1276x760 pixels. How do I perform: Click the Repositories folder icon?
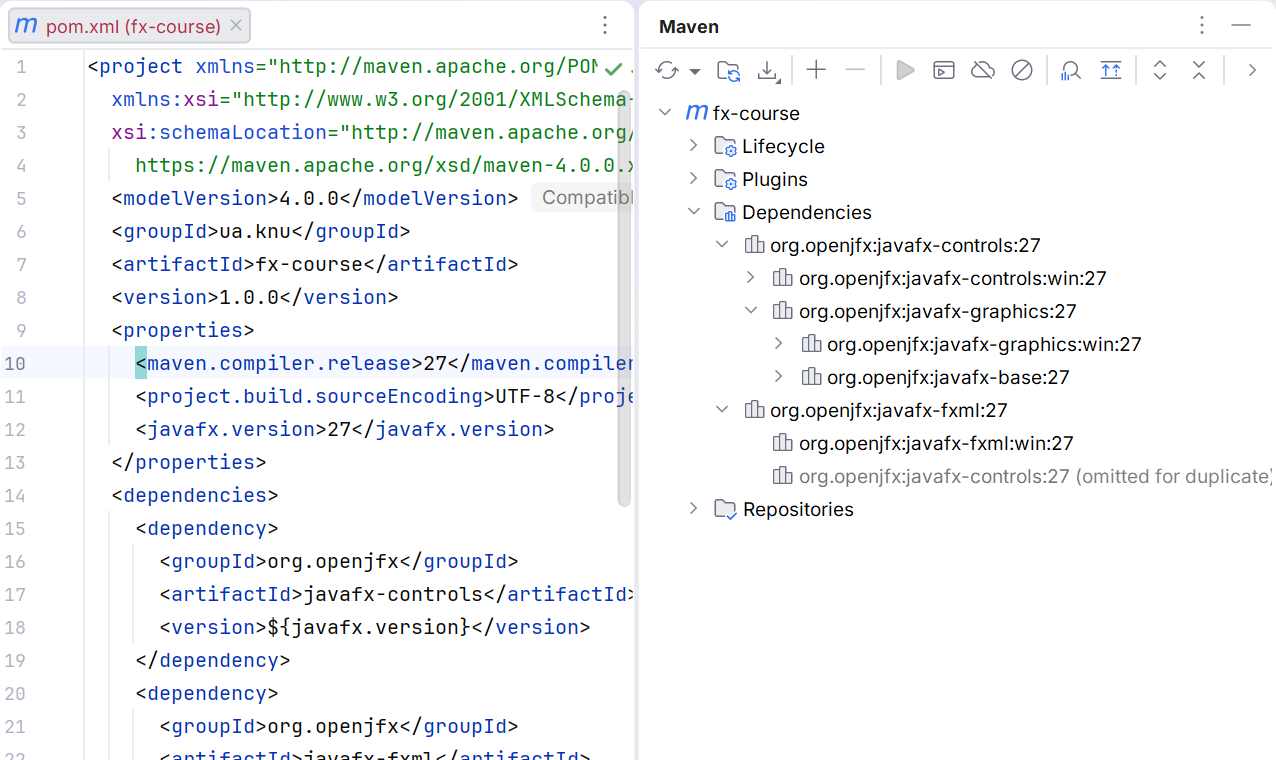(x=725, y=510)
